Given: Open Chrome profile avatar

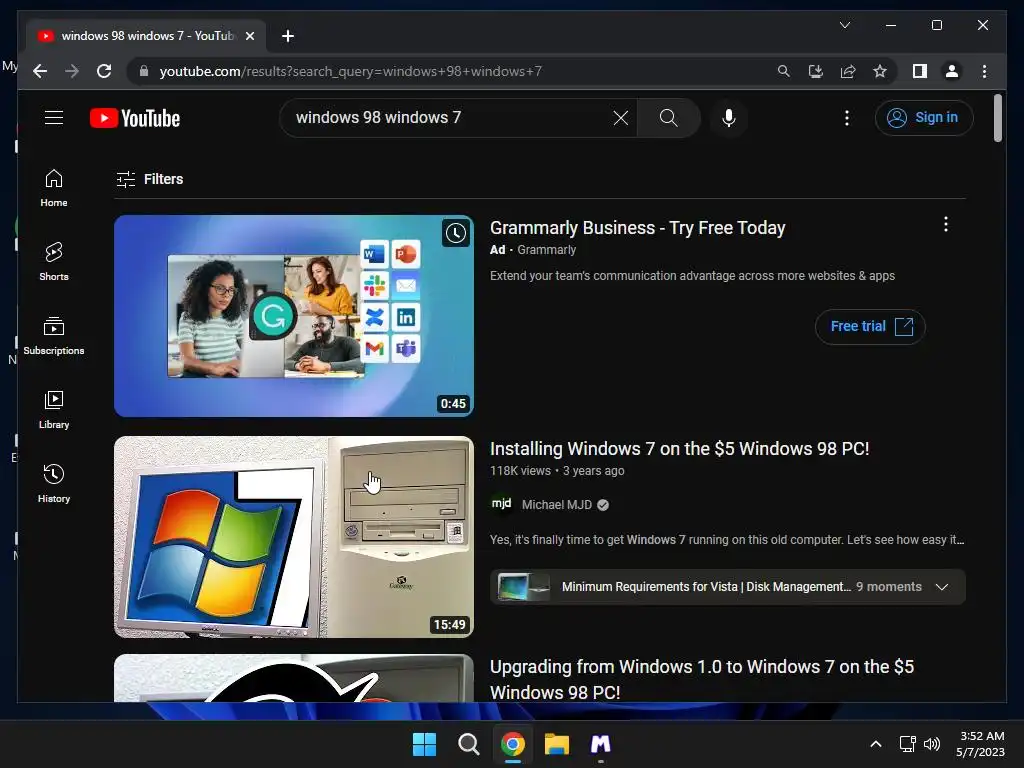Looking at the screenshot, I should (952, 71).
